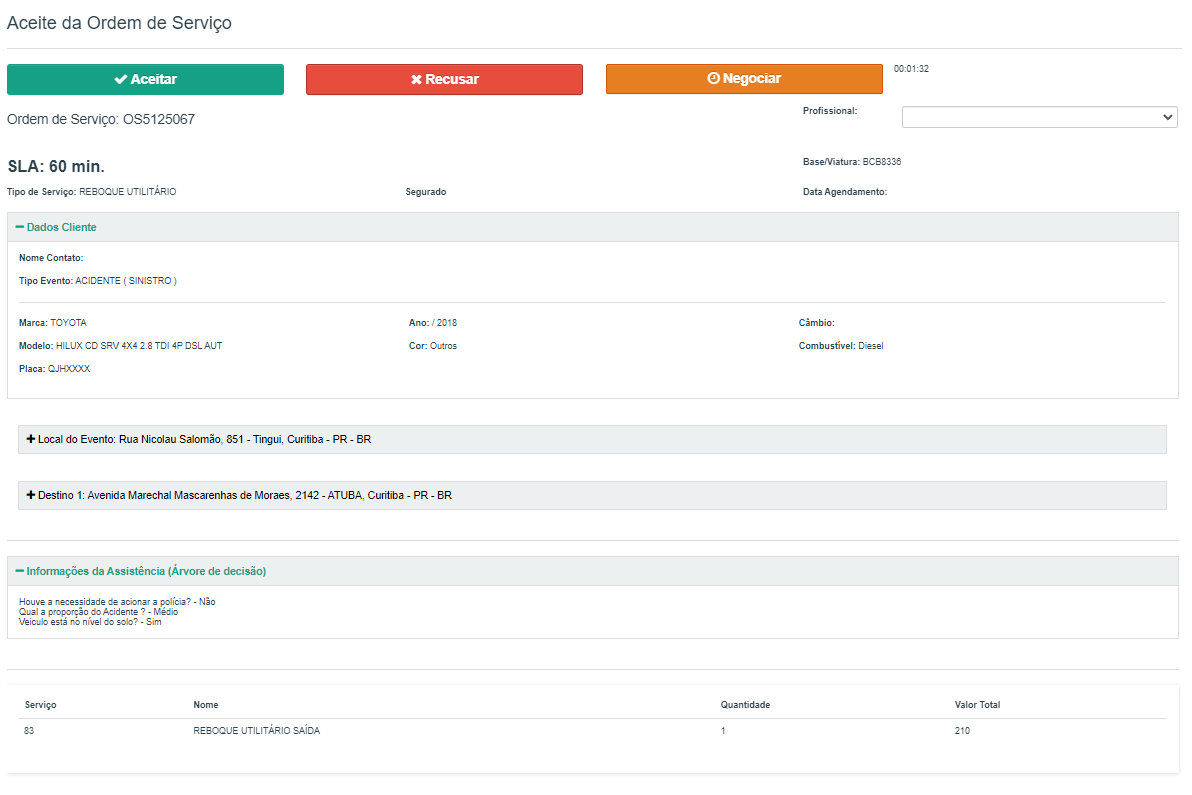Select the REBOQUE UTILITÁRIO SAÍDA row

(x=257, y=732)
